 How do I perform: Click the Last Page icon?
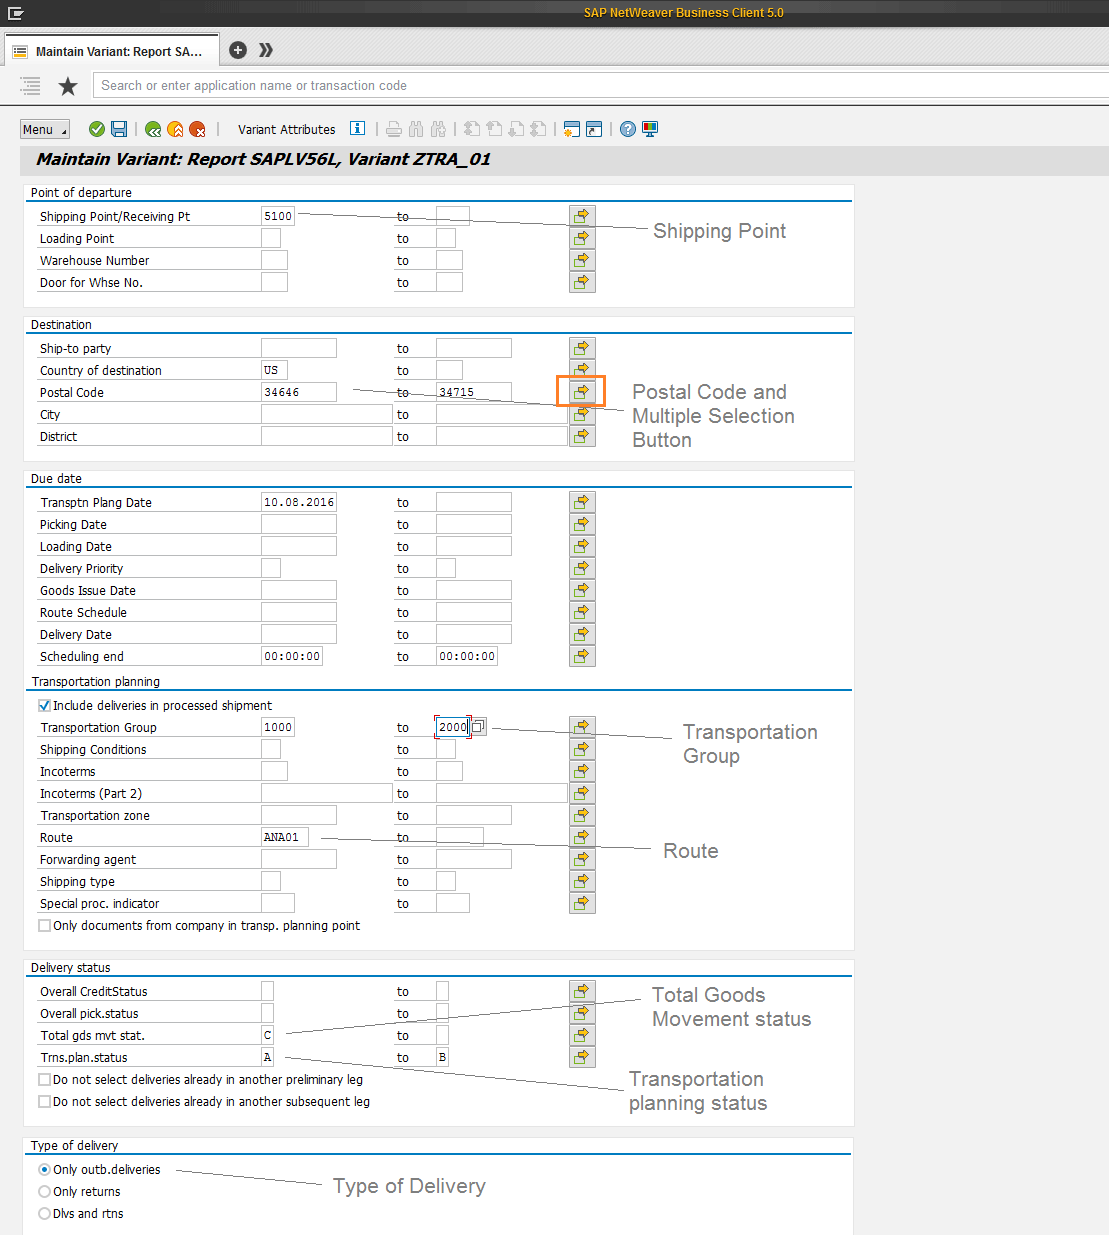[538, 129]
